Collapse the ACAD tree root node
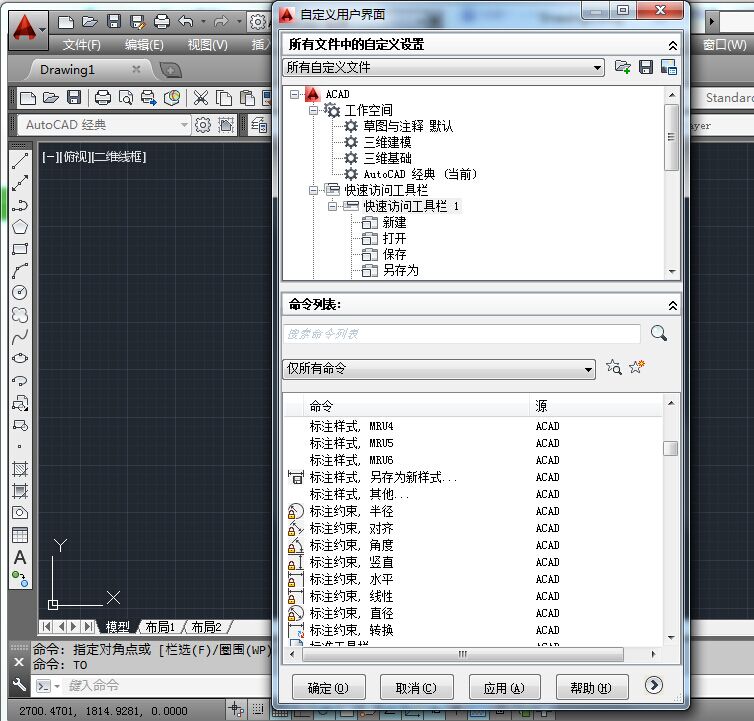 tap(294, 94)
